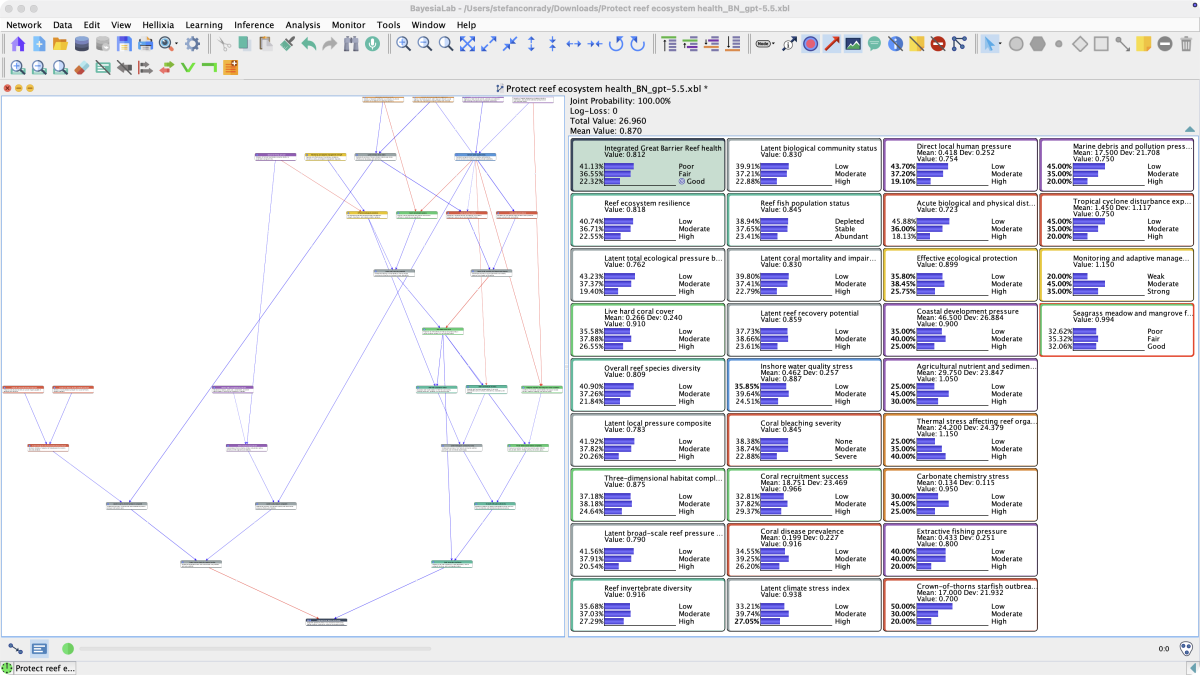Toggle the crossed-out yellow note button

pos(916,44)
